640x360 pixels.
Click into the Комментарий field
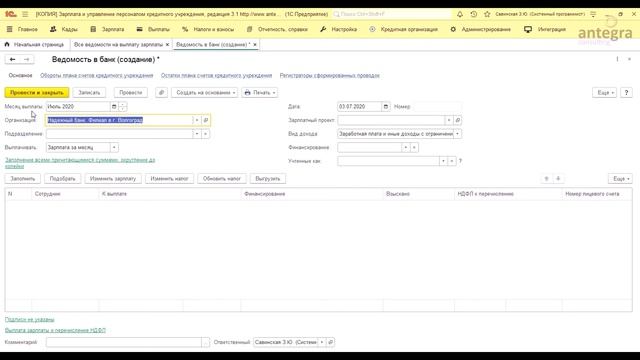coord(124,342)
